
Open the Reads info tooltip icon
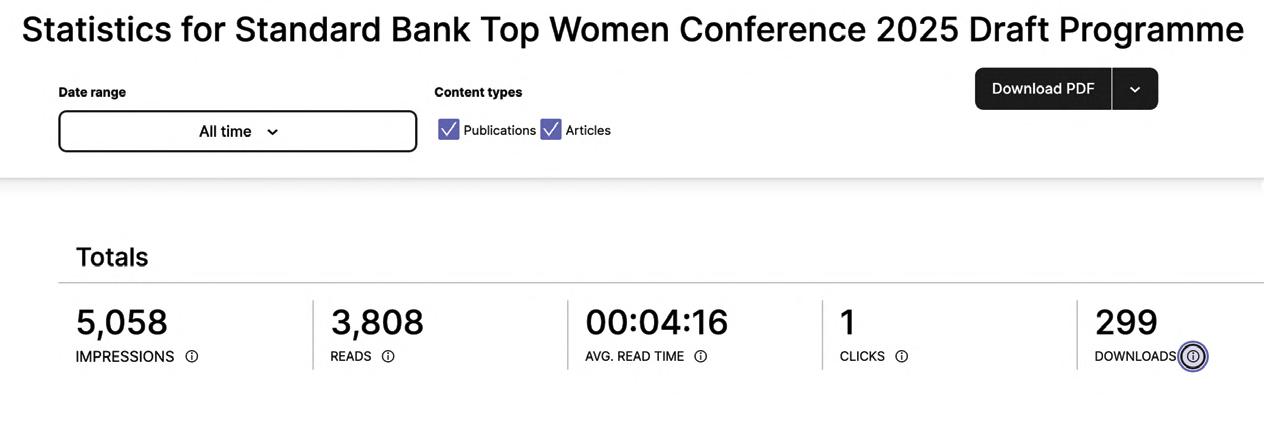388,356
